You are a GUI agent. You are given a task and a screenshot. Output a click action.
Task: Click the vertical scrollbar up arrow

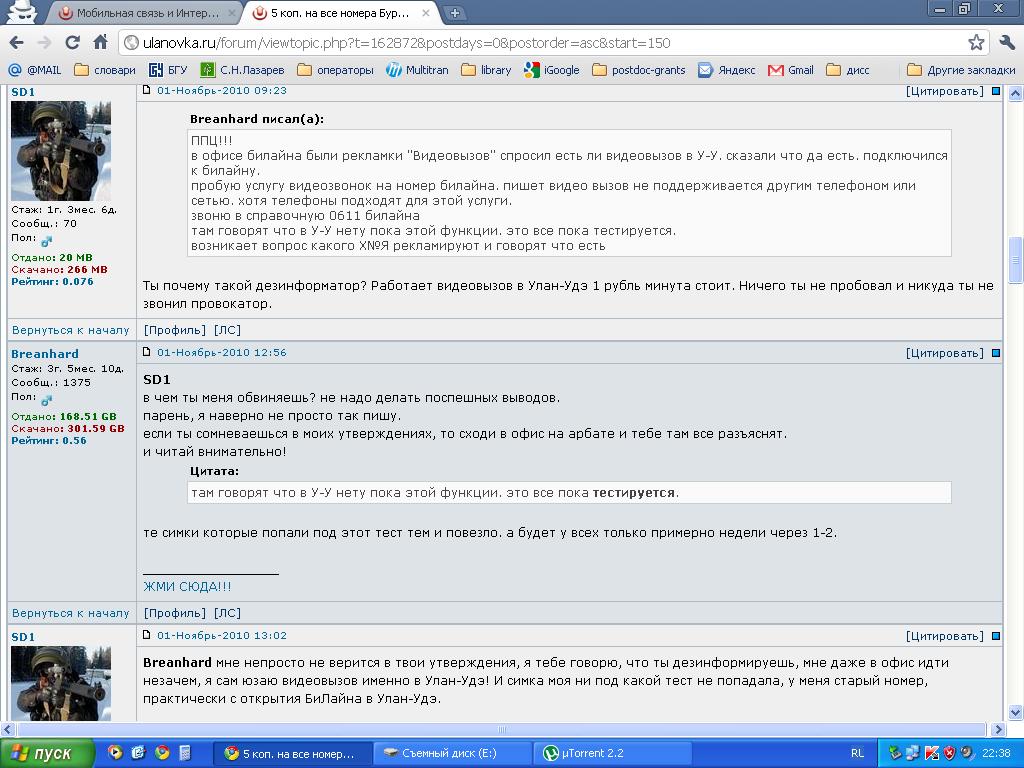click(x=1016, y=93)
